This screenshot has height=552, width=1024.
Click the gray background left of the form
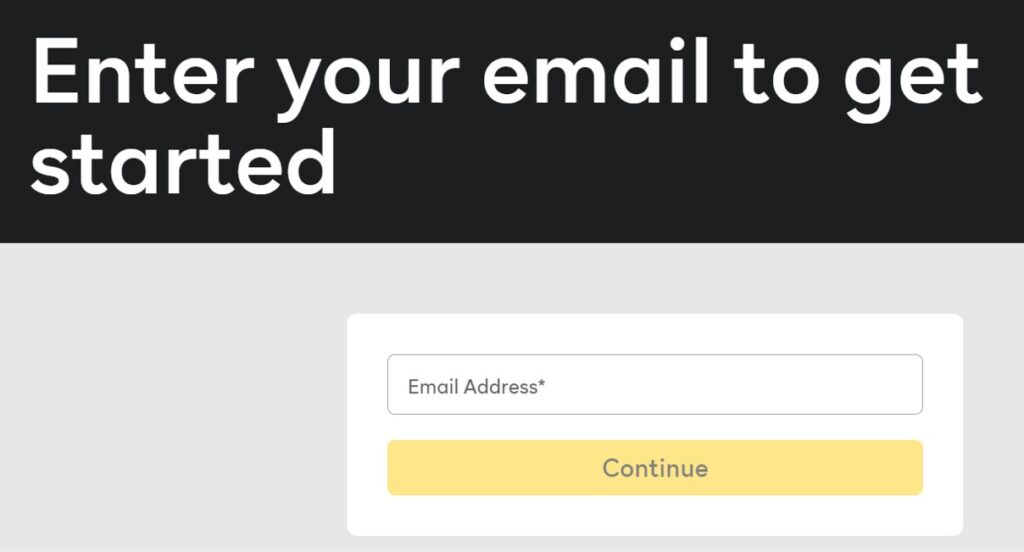point(170,400)
